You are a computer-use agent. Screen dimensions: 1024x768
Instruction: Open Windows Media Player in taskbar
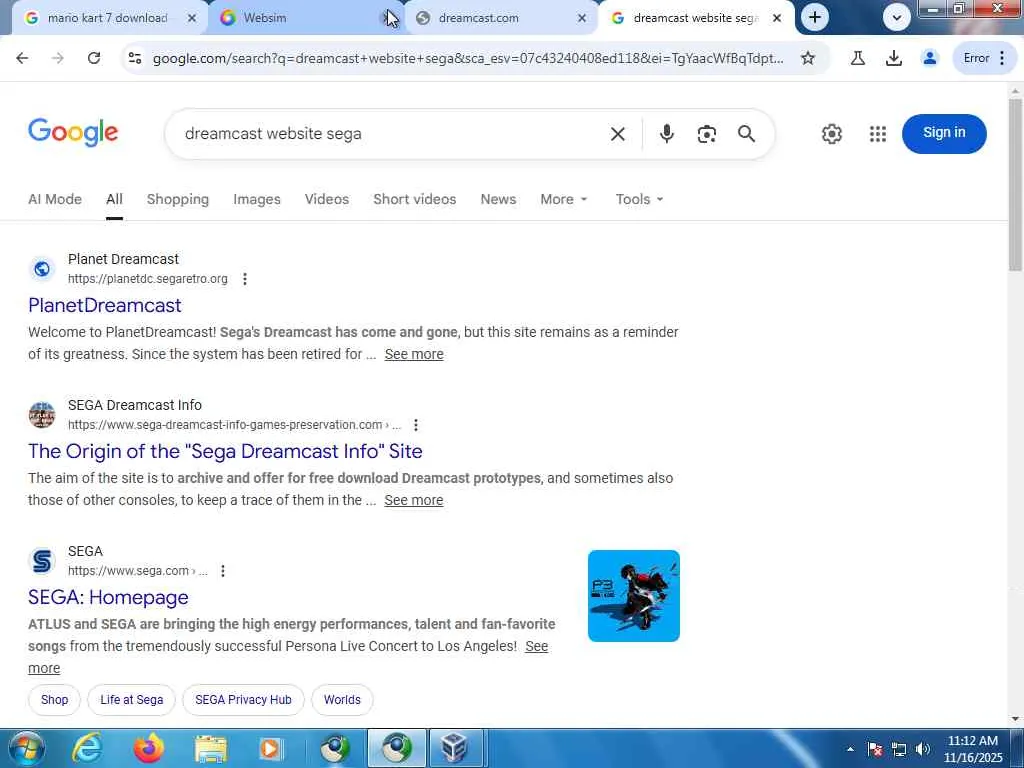(270, 748)
